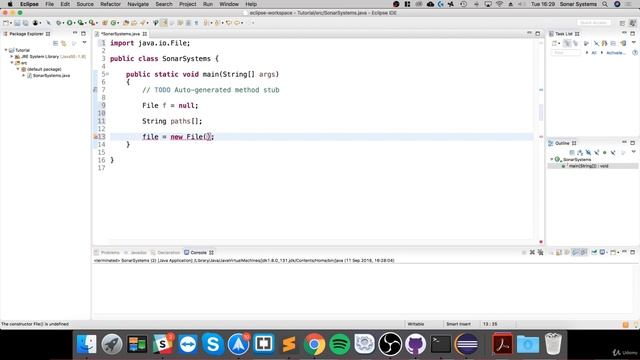Open the Navigate menu
Viewport: 640px width, 360px height.
[x=138, y=4]
